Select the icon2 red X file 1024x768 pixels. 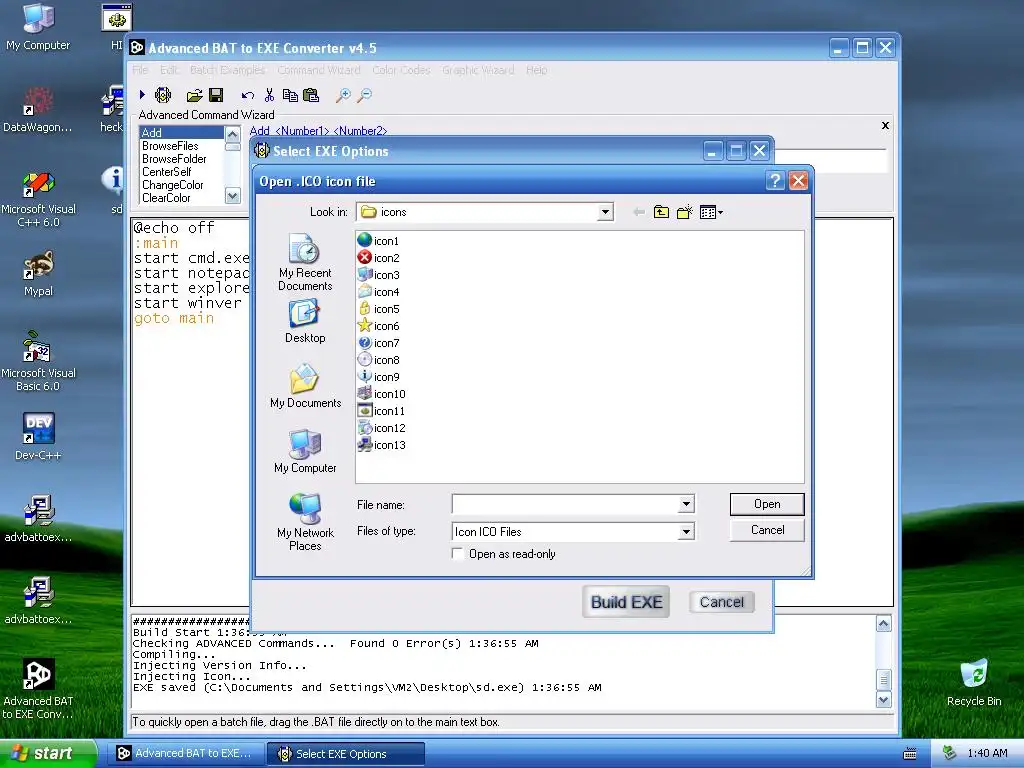tap(379, 258)
